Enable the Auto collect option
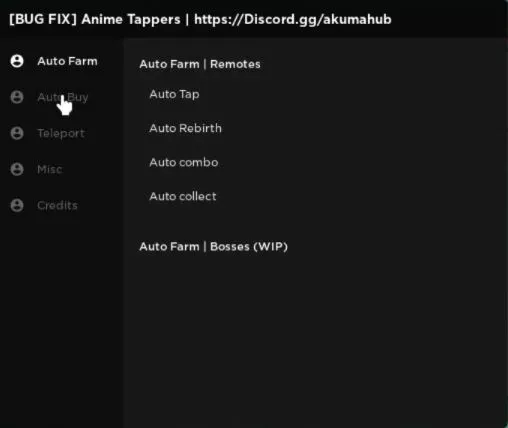The width and height of the screenshot is (508, 428). pos(183,196)
